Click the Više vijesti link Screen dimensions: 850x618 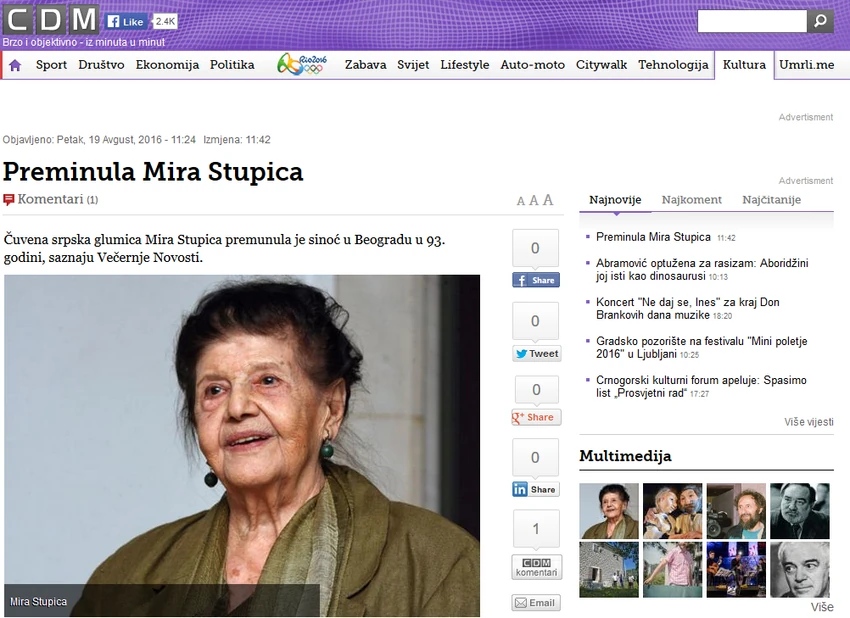808,422
